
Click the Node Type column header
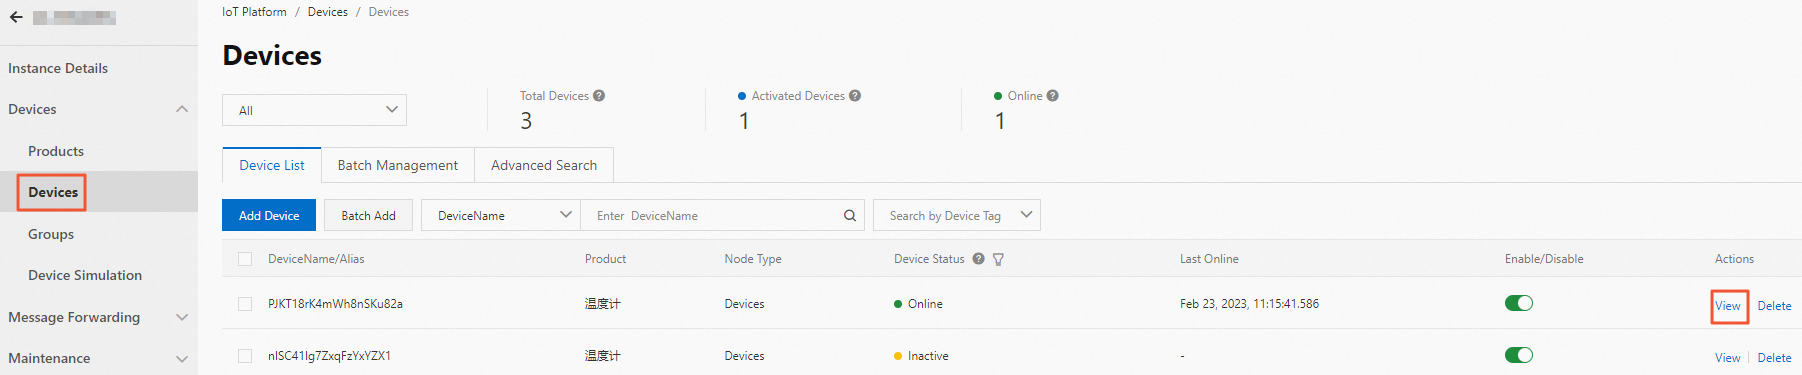coord(753,259)
